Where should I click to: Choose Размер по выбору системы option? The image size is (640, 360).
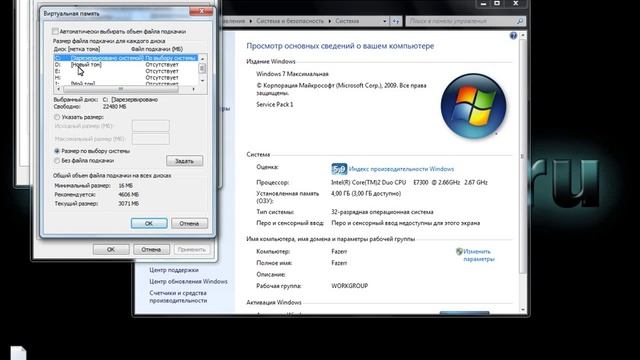[x=57, y=151]
